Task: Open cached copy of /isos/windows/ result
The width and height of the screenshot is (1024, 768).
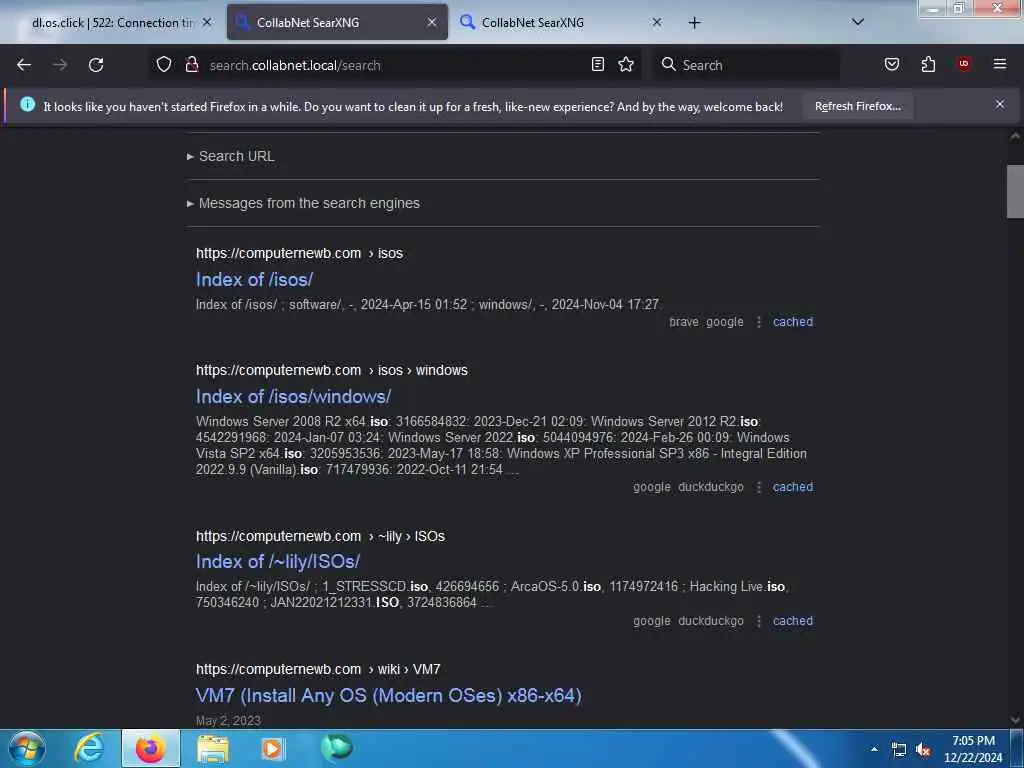Action: pos(793,487)
